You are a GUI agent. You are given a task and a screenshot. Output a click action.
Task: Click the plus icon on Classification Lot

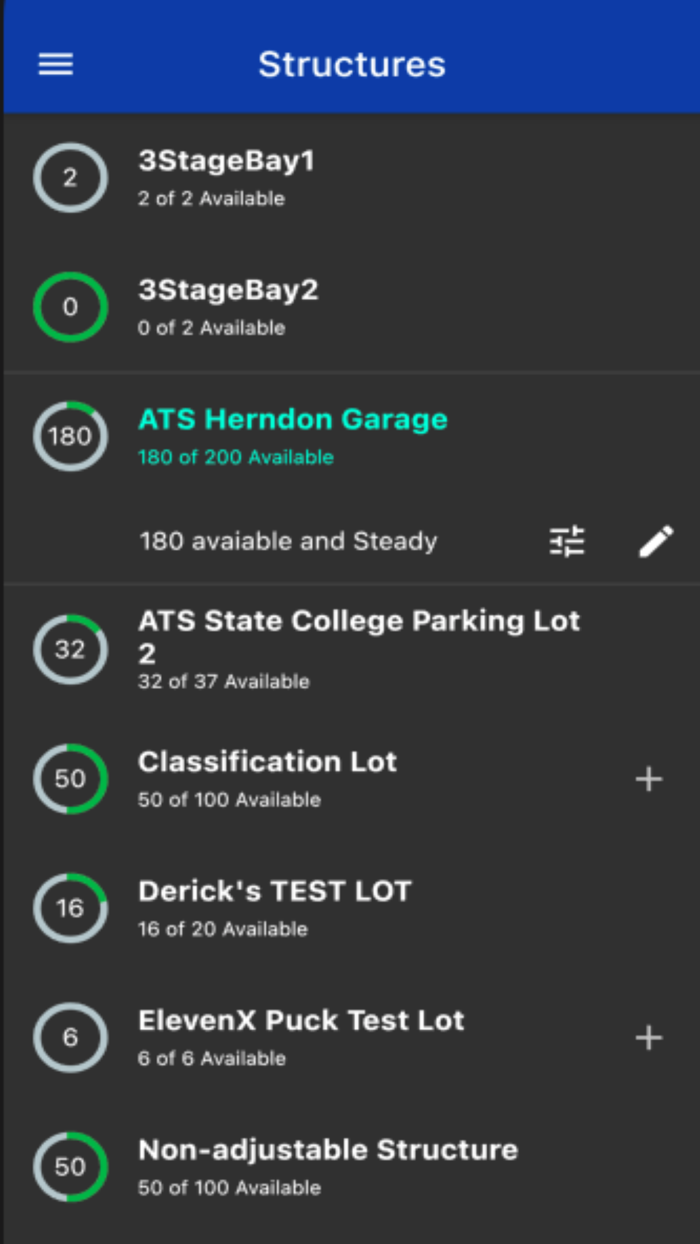(648, 778)
